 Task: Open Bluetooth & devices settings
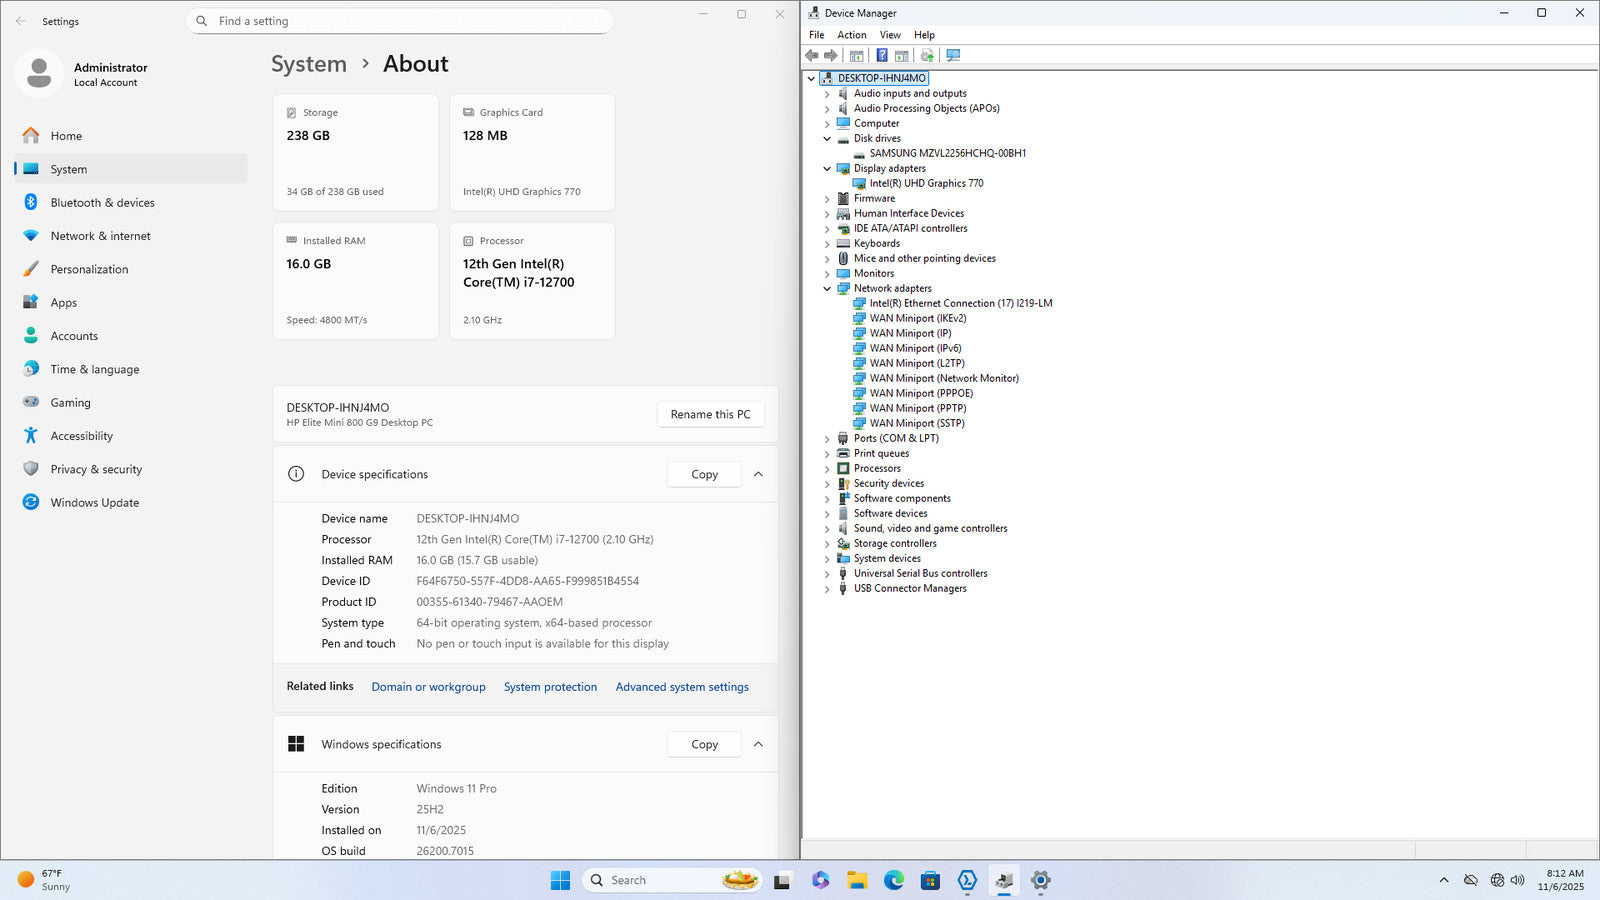tap(102, 203)
